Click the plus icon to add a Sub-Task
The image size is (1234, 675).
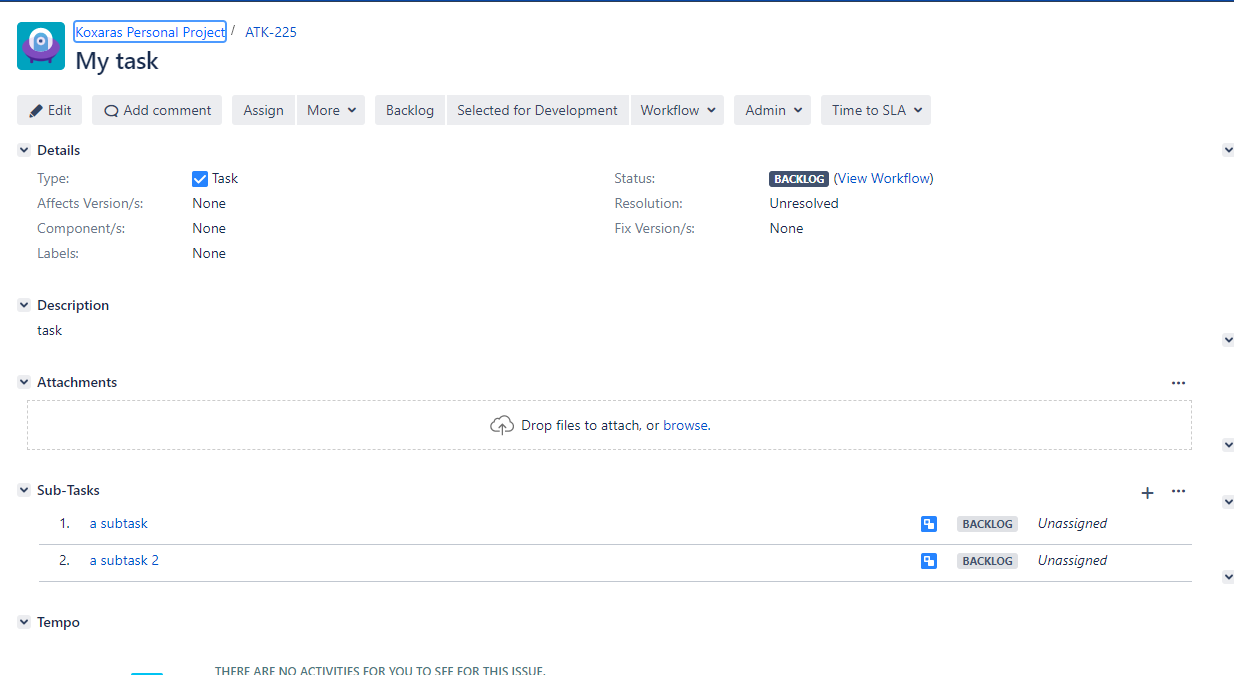tap(1147, 491)
